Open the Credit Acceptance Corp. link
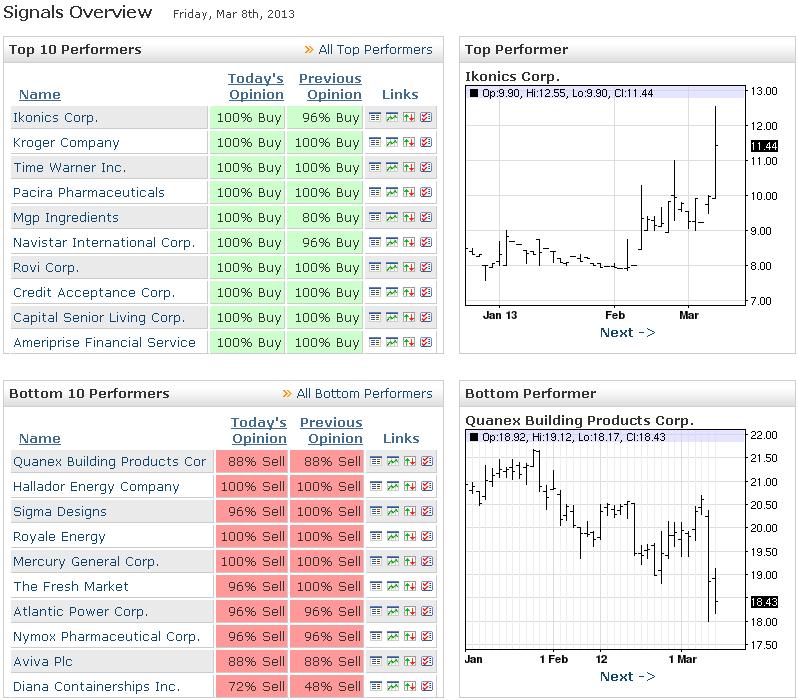Screen dimensions: 798x700 click(94, 292)
